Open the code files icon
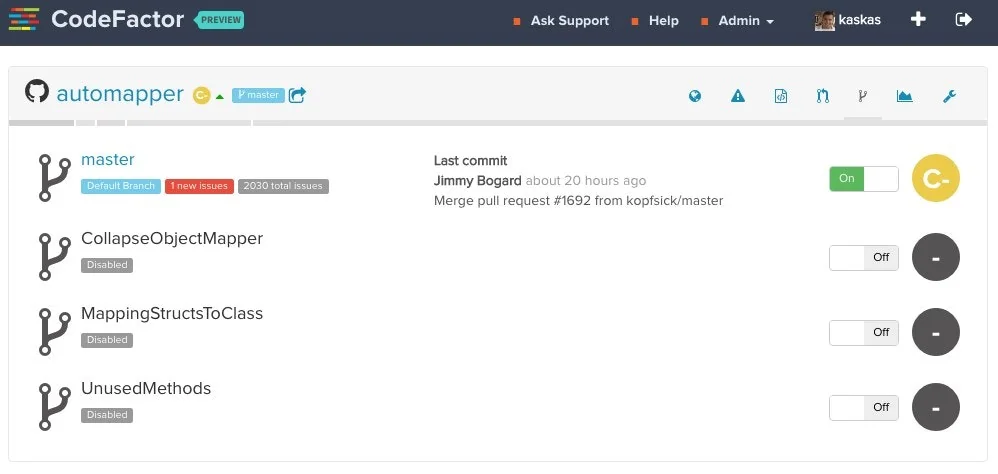The image size is (998, 474). click(x=781, y=96)
